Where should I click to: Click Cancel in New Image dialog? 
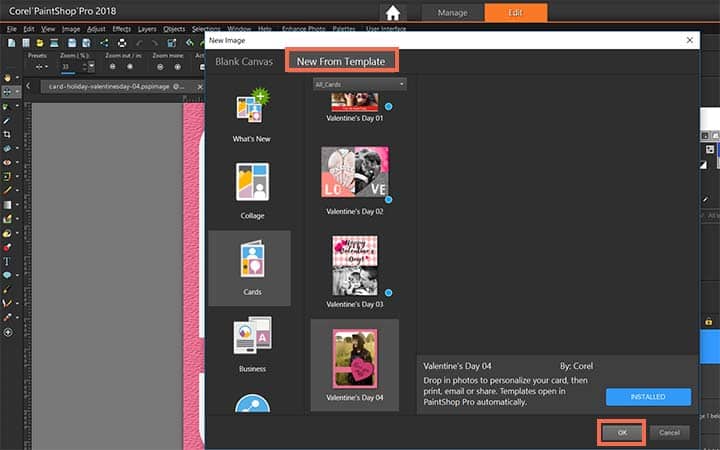[x=669, y=433]
